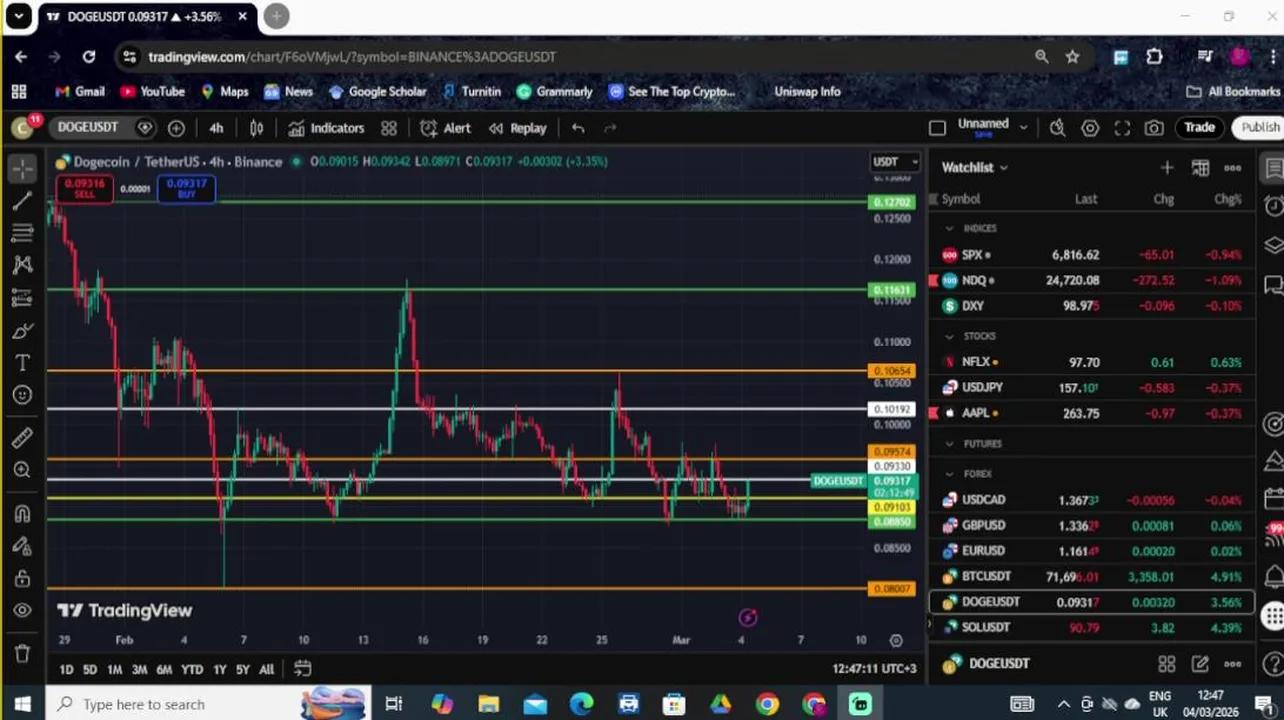
Task: Collapse the INDICES section
Action: click(x=950, y=228)
